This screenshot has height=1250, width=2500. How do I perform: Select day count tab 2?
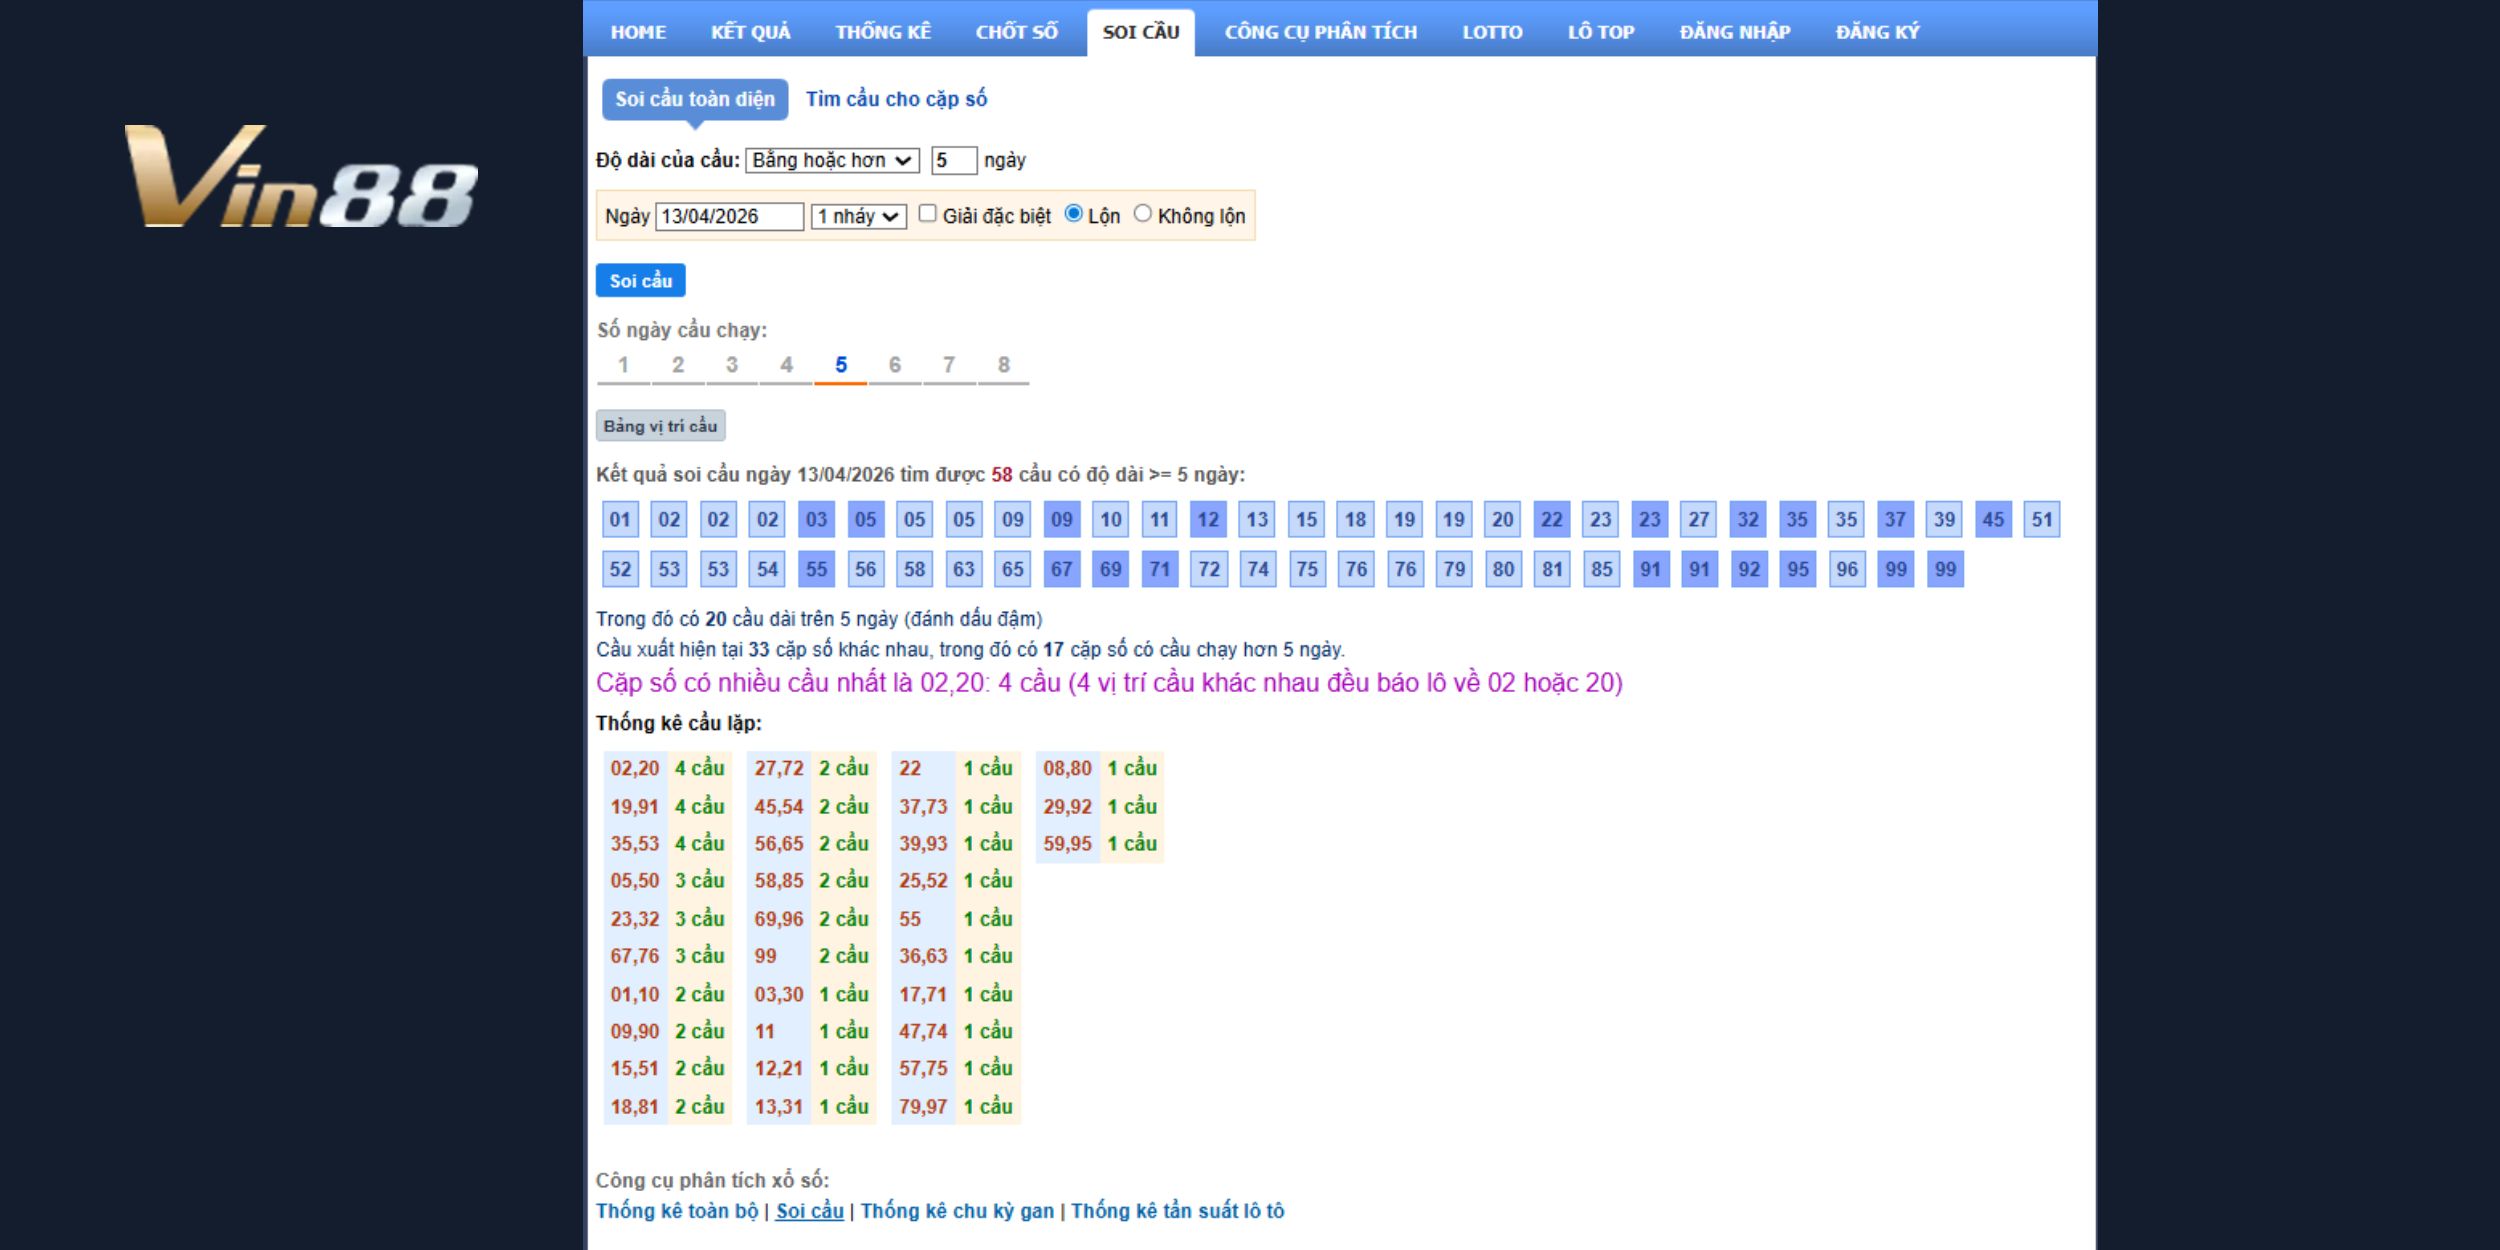coord(678,365)
